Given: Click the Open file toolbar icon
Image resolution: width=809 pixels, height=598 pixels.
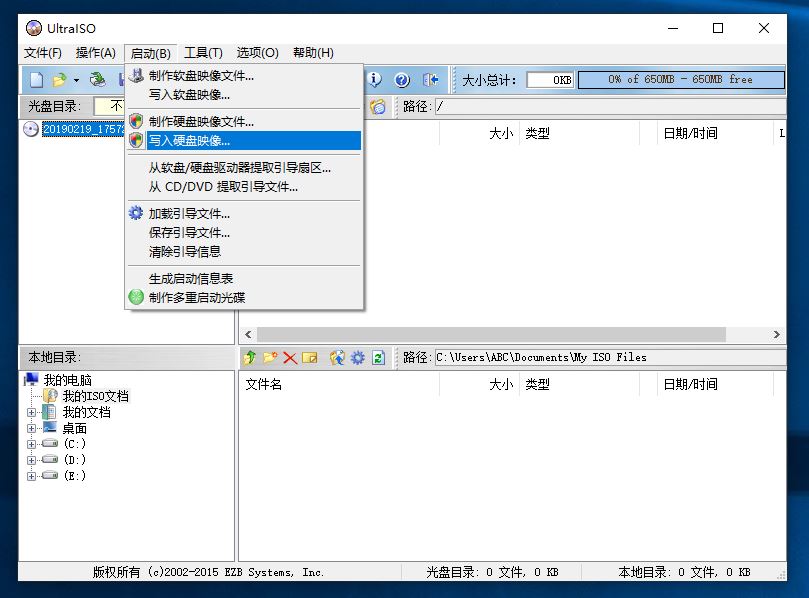Looking at the screenshot, I should point(60,80).
